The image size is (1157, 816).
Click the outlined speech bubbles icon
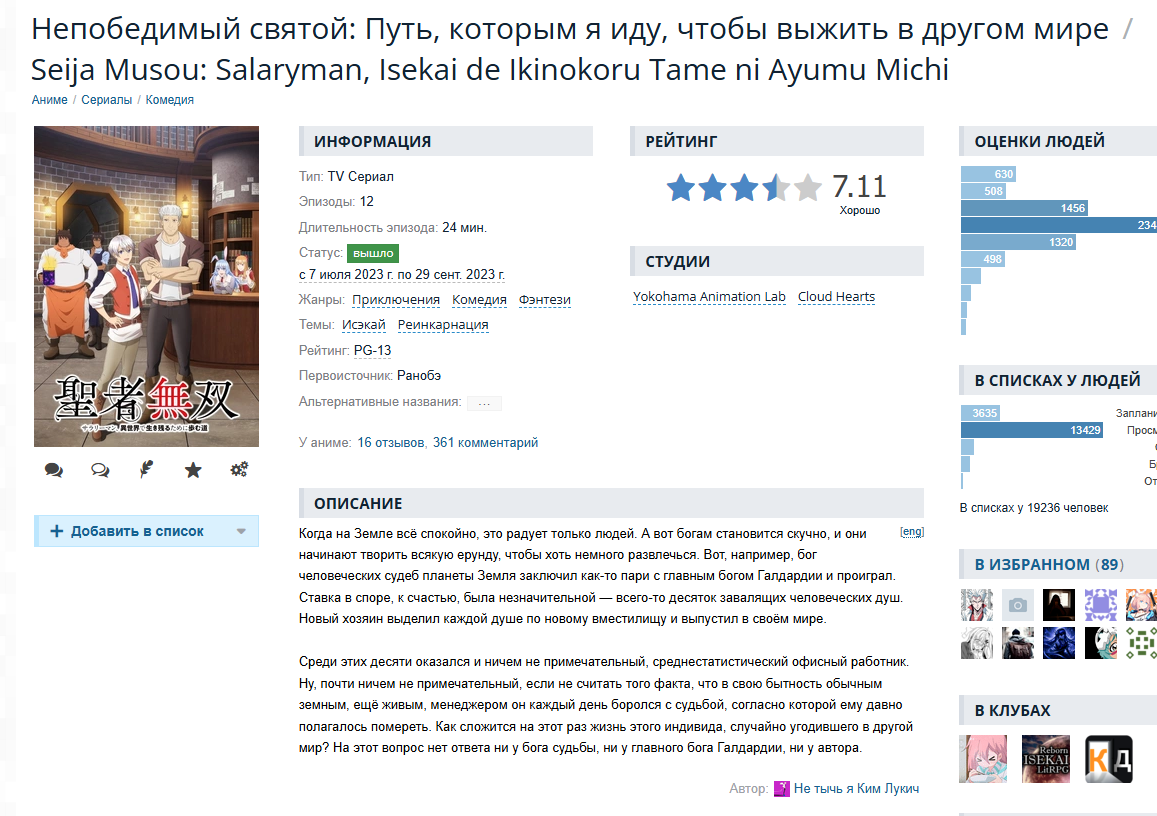point(100,470)
